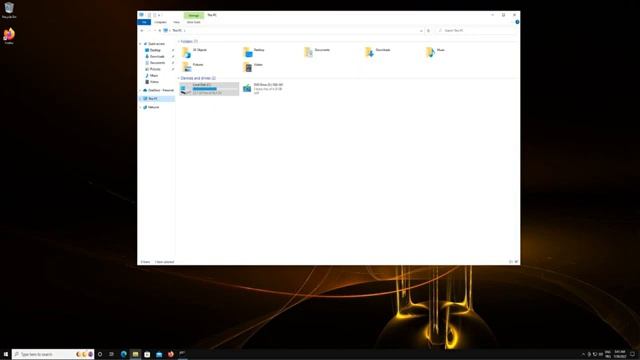Open the View ribbon tab
Viewport: 640px width, 360px height.
(176, 22)
